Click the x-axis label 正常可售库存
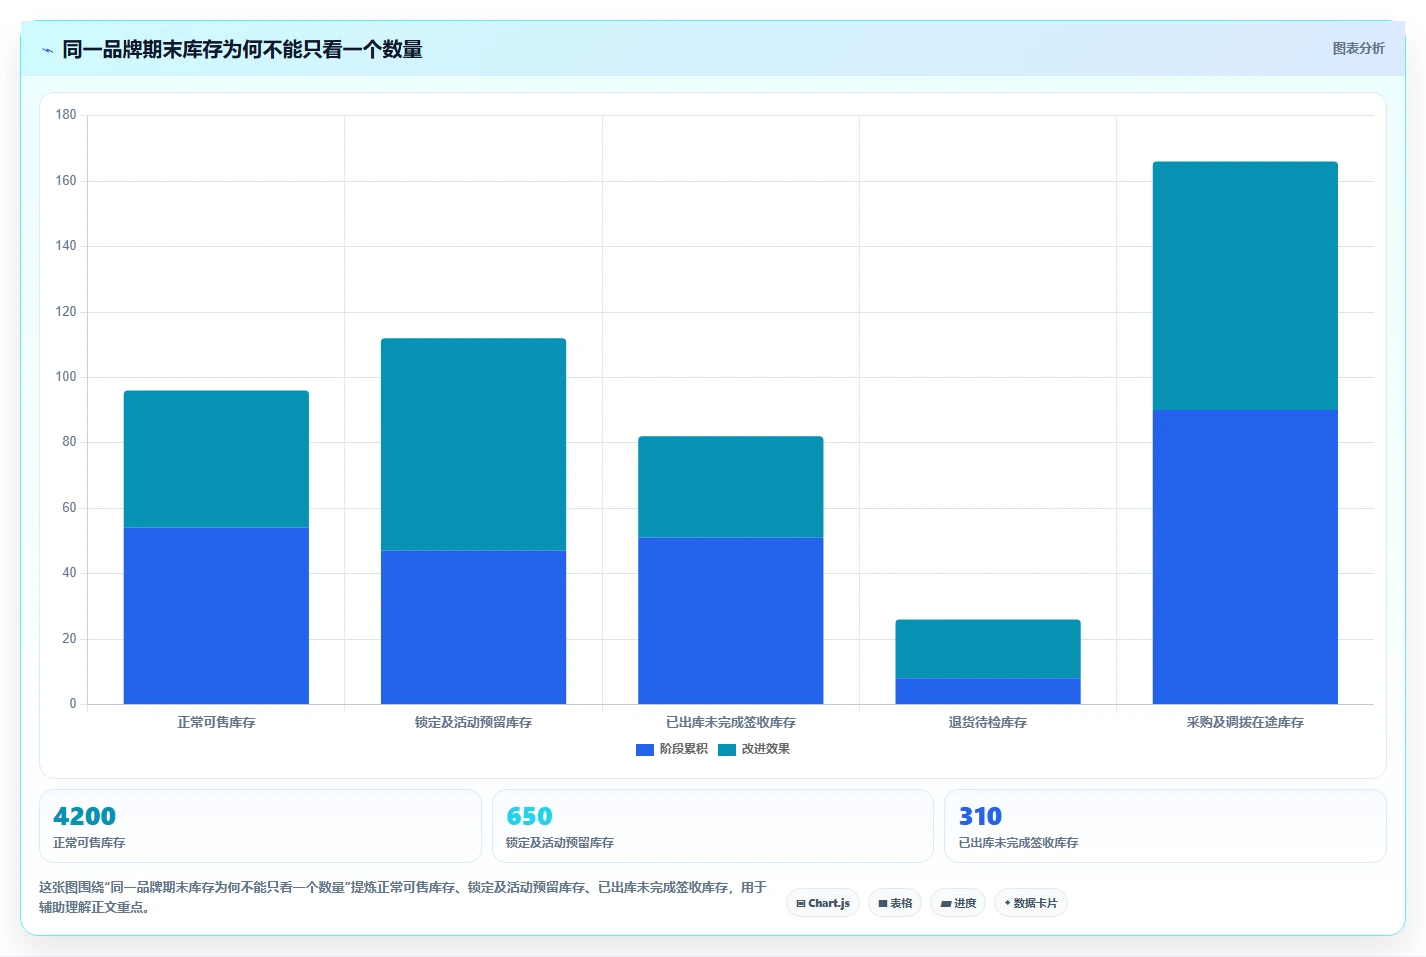1426x957 pixels. (216, 722)
